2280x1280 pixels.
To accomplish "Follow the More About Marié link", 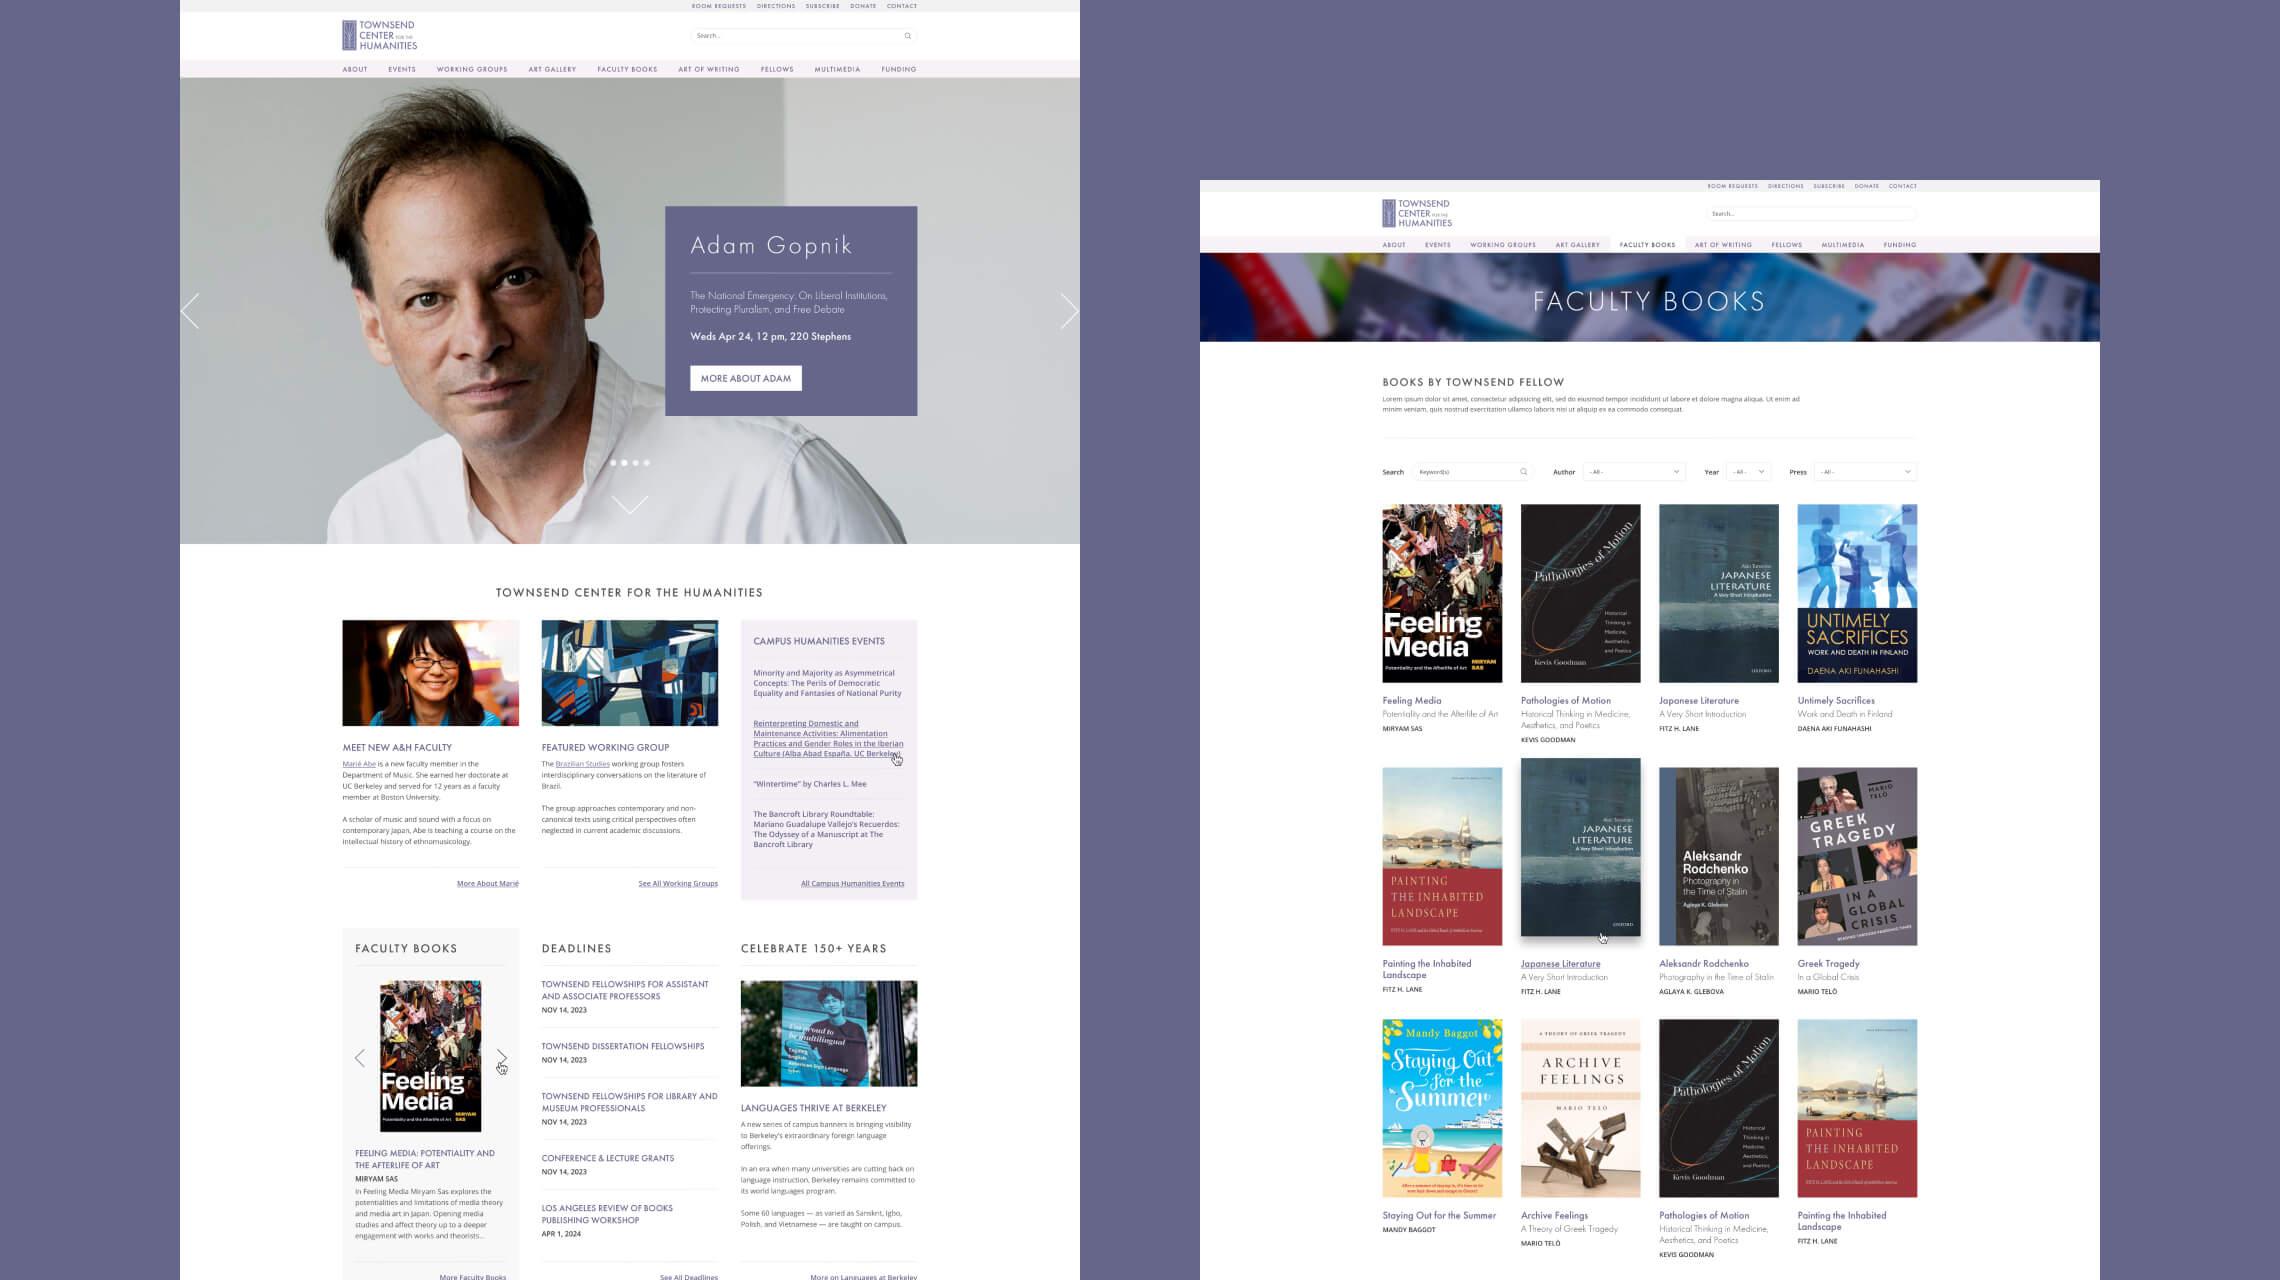I will [x=488, y=884].
